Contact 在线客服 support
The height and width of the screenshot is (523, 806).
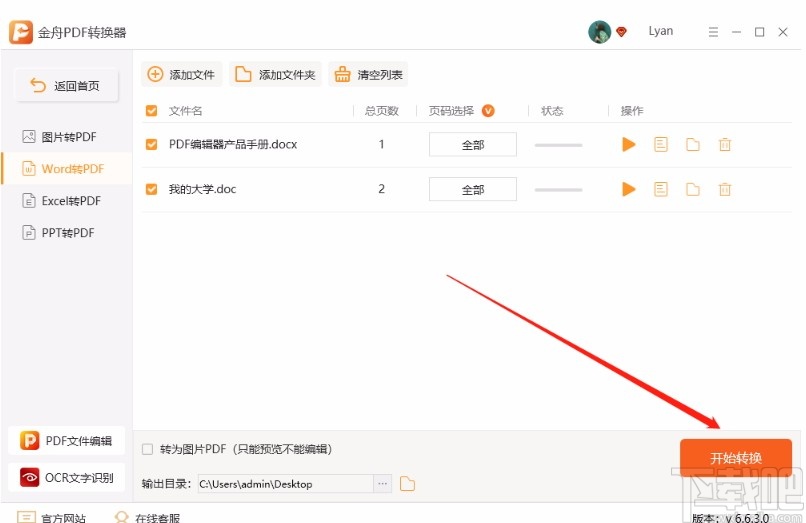click(x=148, y=517)
